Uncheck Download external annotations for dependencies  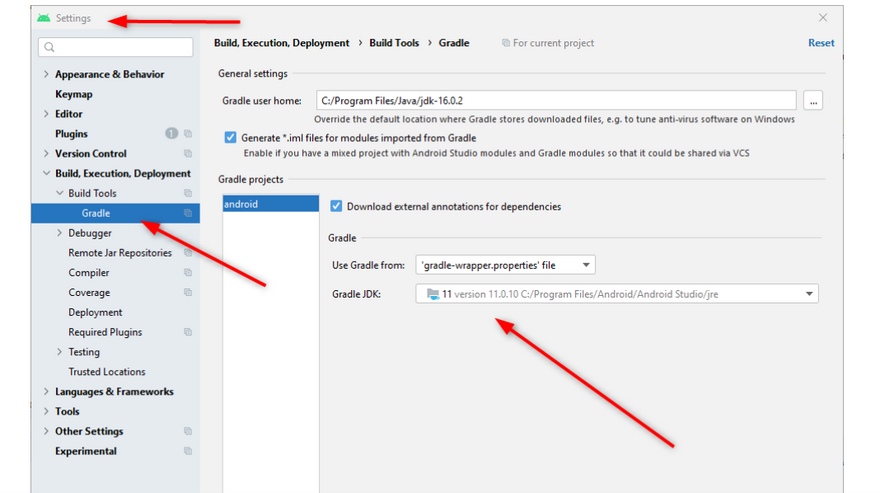coord(336,206)
